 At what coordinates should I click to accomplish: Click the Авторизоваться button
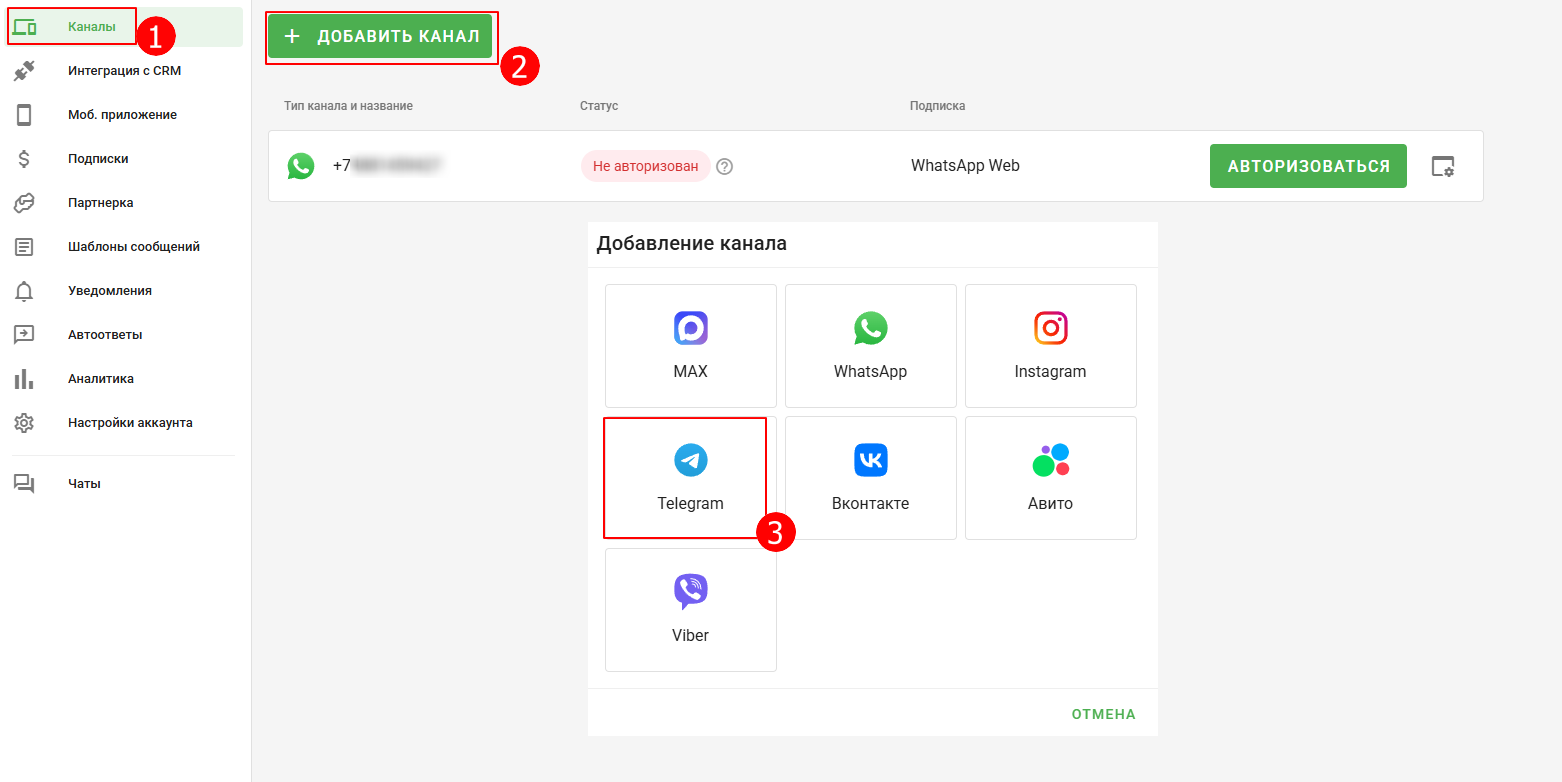click(1308, 166)
